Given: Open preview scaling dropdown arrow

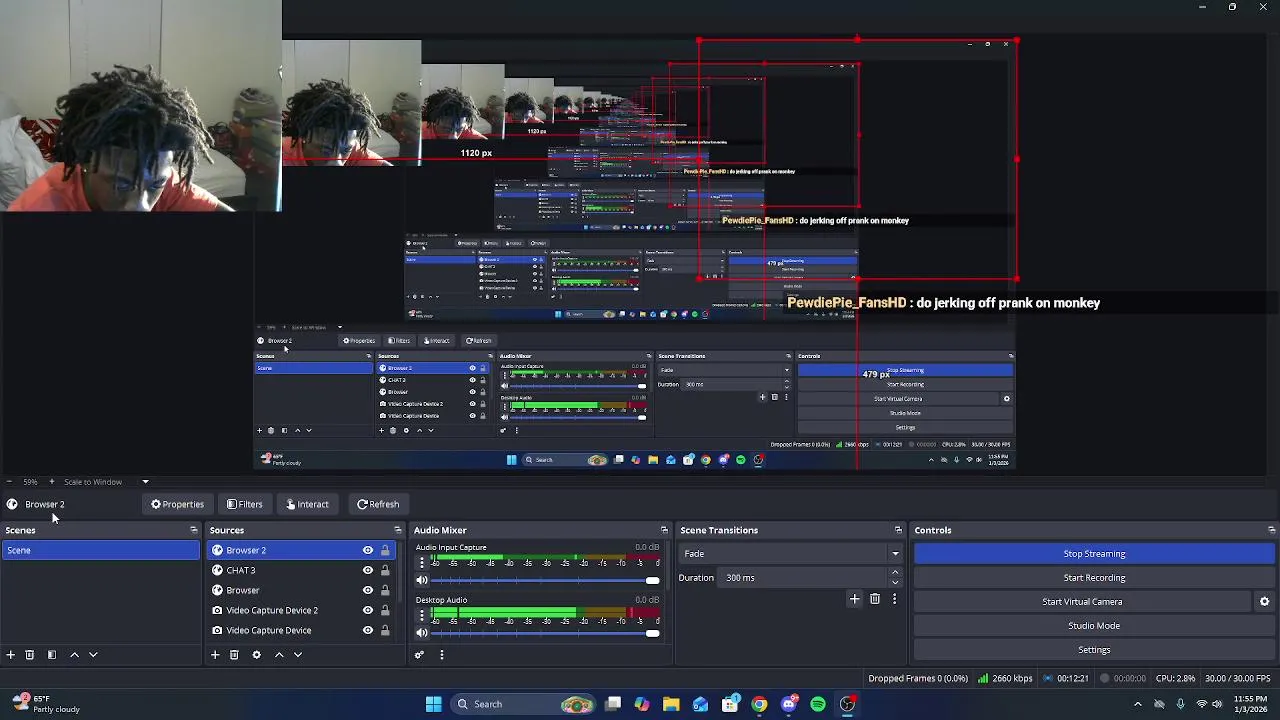Looking at the screenshot, I should [145, 482].
